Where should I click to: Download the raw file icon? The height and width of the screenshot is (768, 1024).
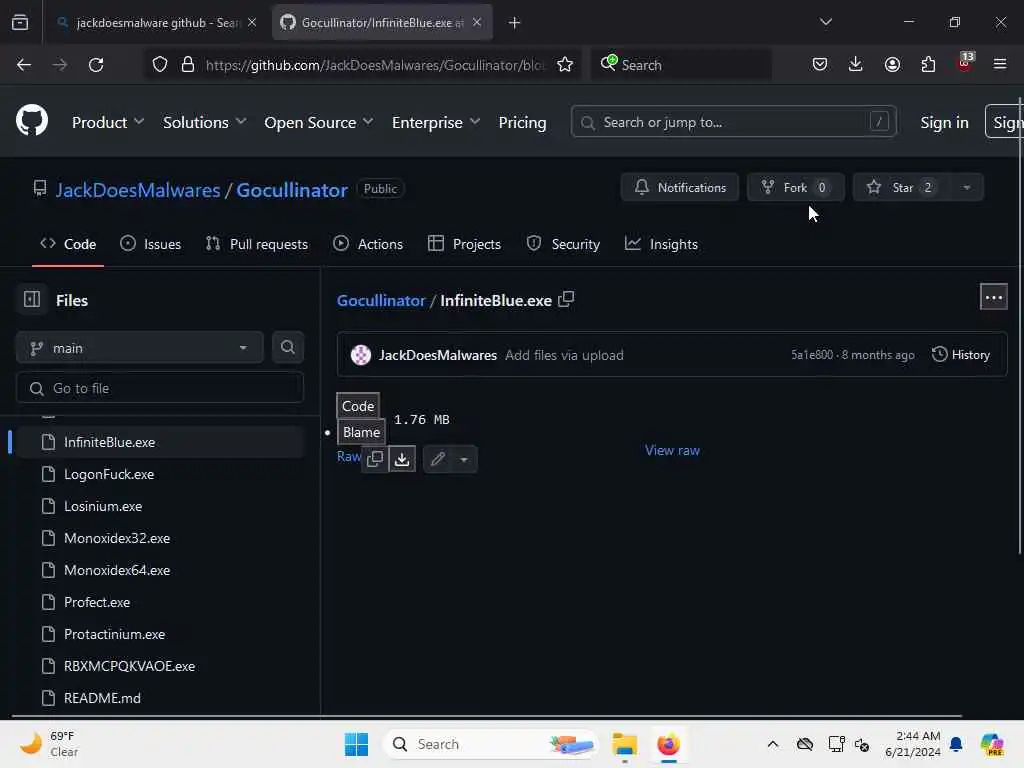pos(402,459)
